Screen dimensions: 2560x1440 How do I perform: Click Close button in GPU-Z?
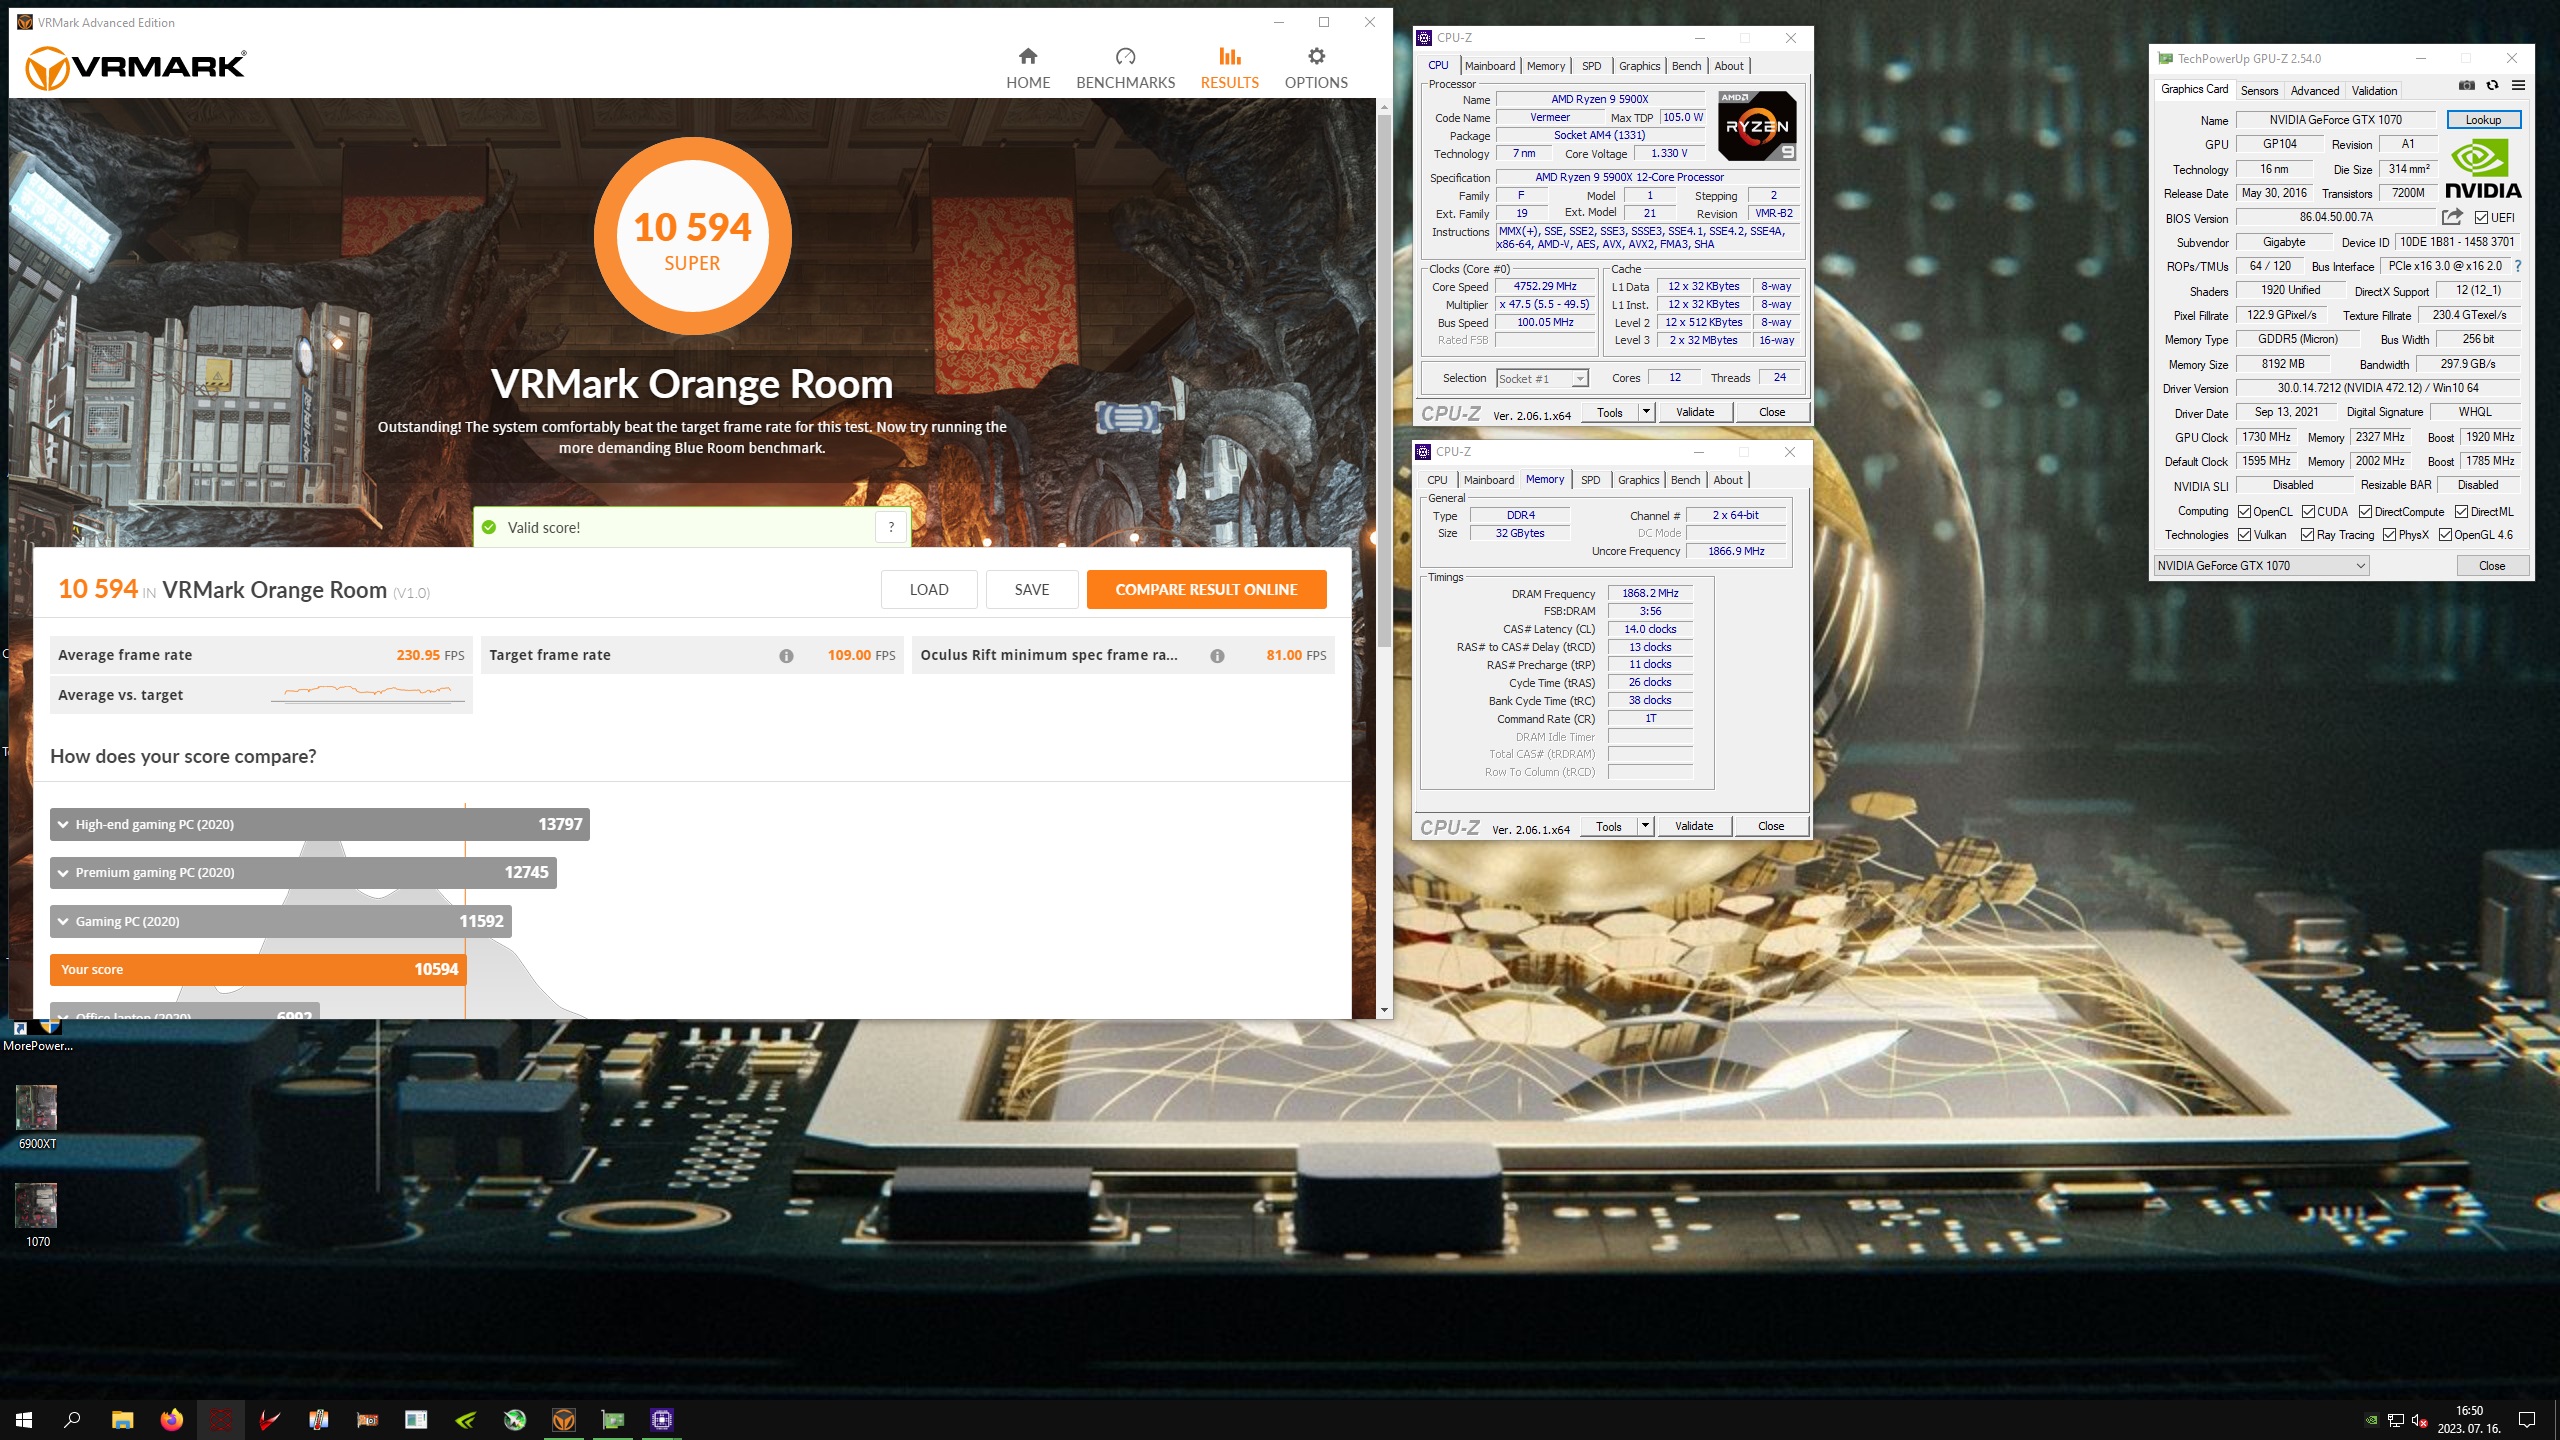2492,565
